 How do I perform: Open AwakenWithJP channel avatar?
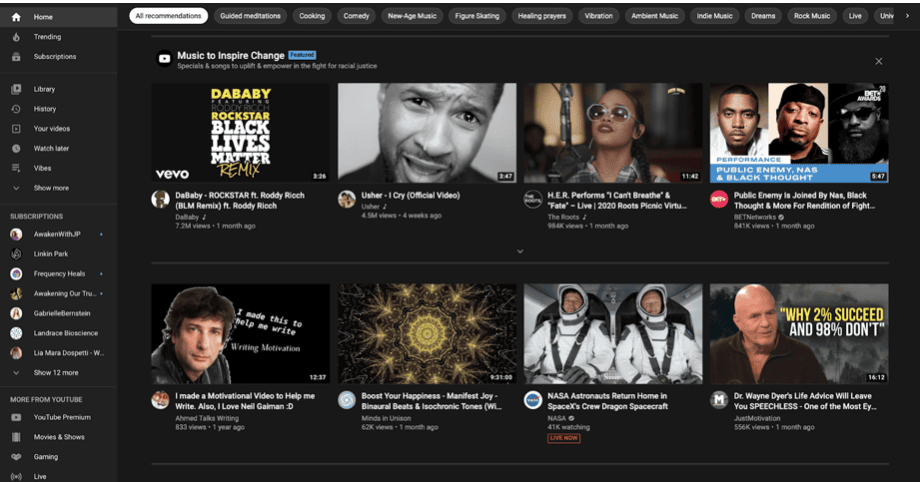[x=16, y=234]
